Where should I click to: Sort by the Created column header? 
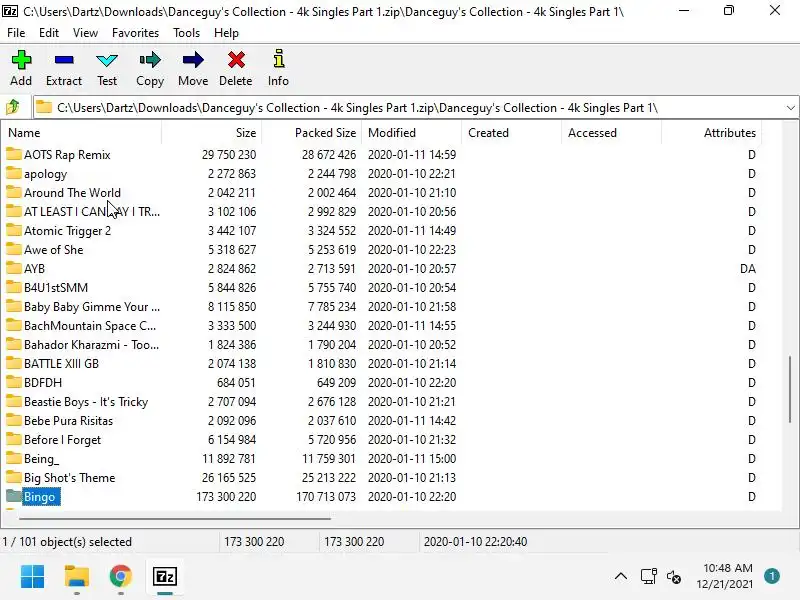[x=511, y=133]
